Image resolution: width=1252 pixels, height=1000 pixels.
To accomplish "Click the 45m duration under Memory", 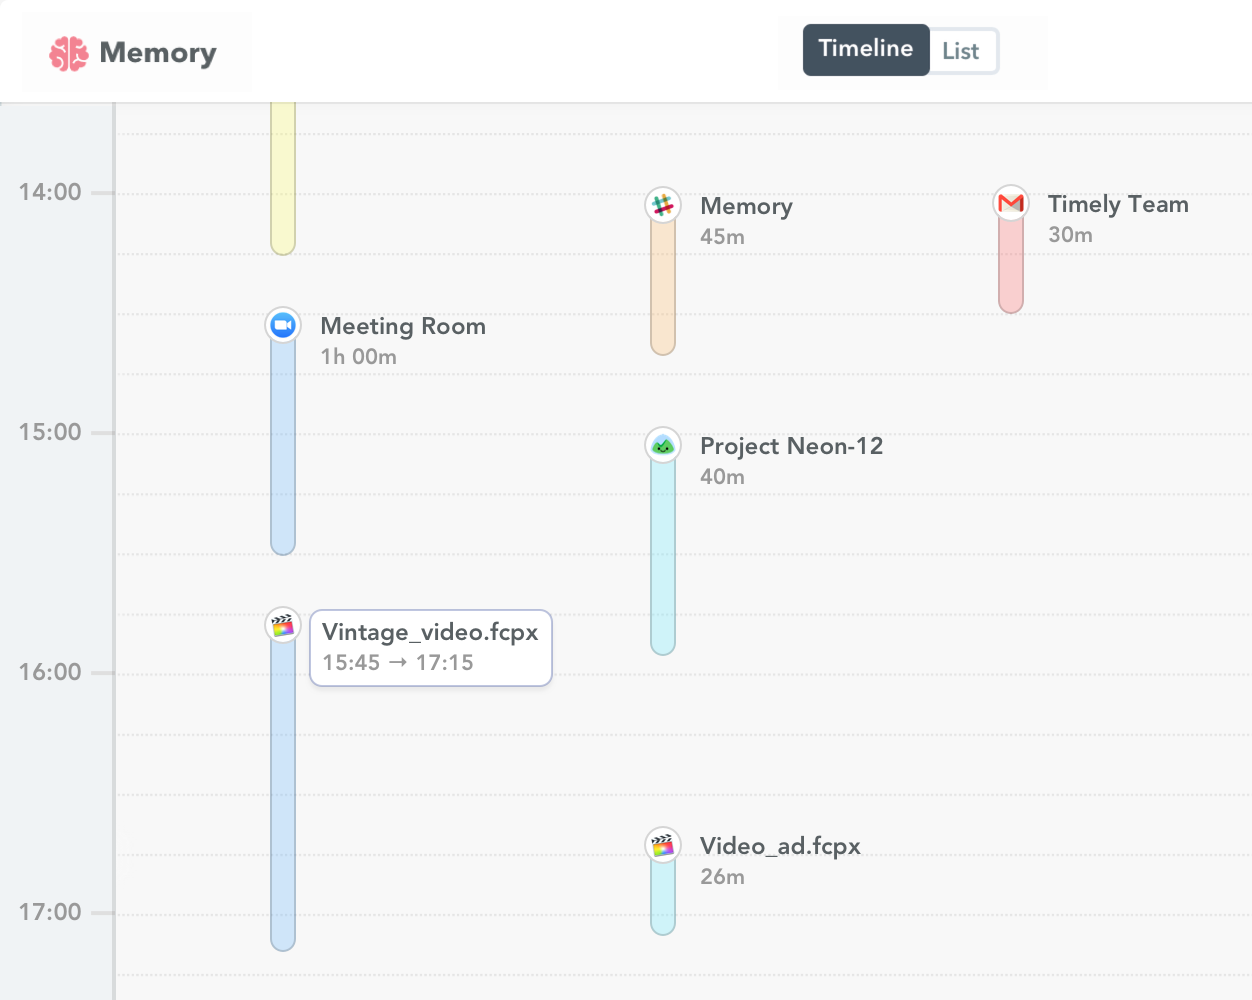I will (x=722, y=236).
